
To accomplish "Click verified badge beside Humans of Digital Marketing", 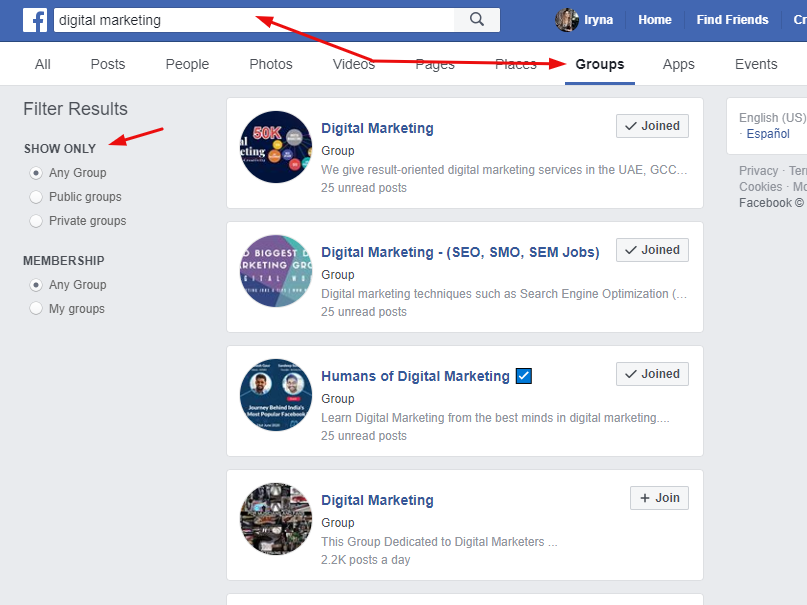I will pos(524,377).
